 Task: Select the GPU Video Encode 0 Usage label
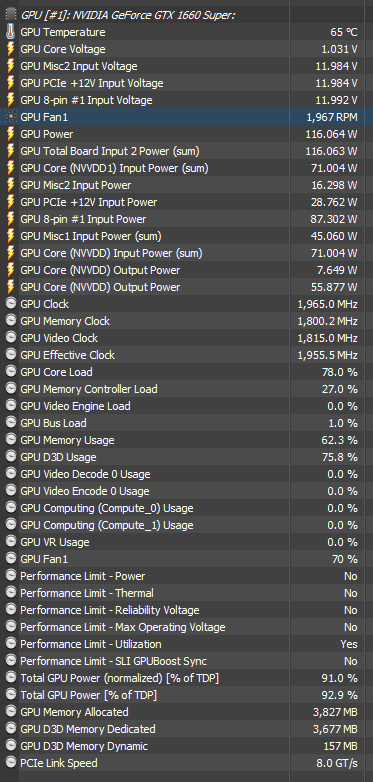point(85,491)
